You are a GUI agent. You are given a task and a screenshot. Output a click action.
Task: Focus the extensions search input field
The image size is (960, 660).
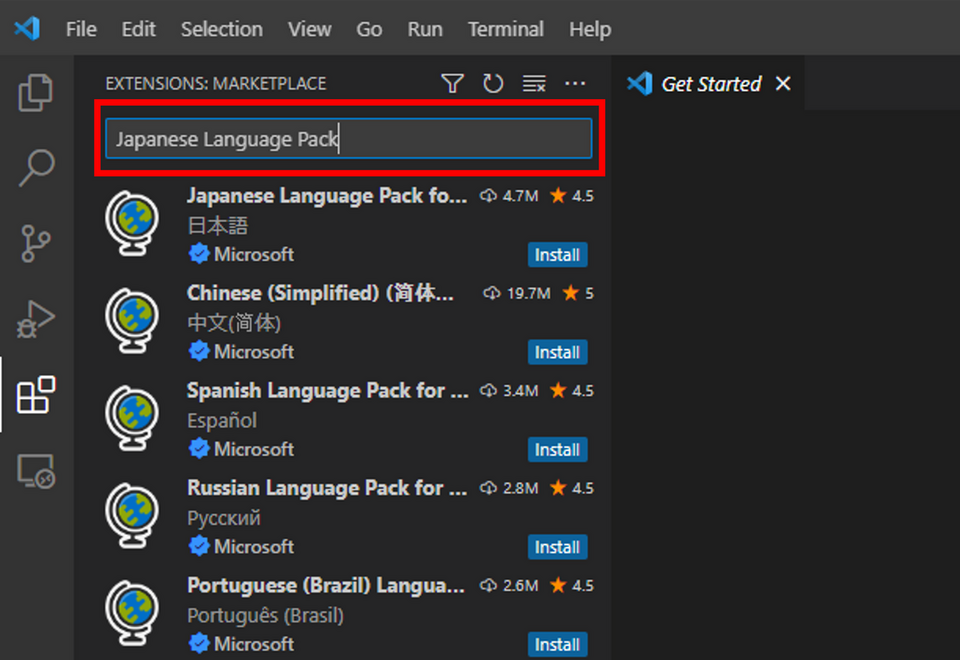349,139
